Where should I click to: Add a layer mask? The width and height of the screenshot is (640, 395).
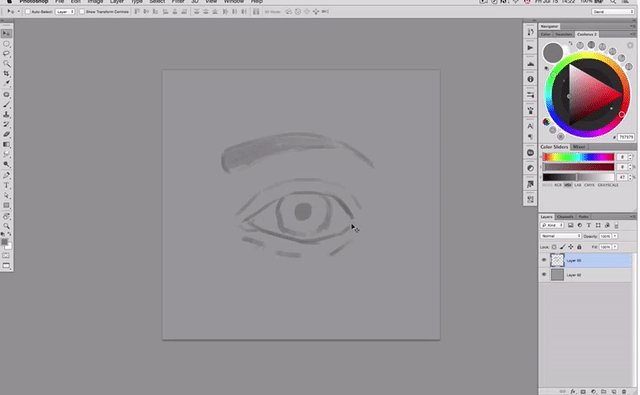[583, 391]
